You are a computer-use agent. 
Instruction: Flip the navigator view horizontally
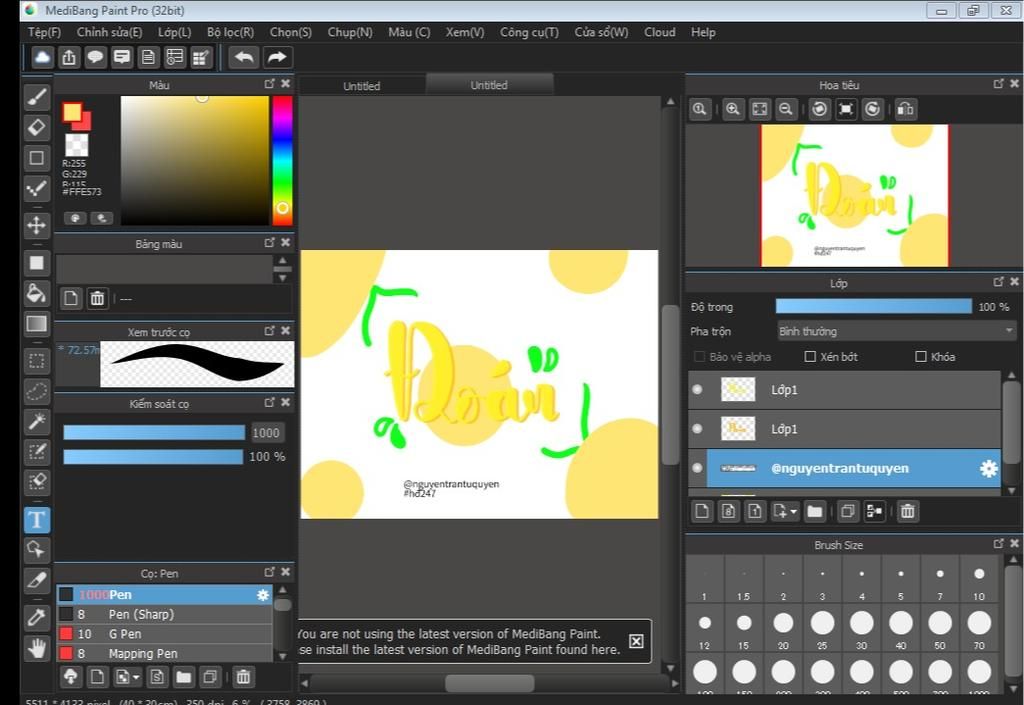click(905, 109)
